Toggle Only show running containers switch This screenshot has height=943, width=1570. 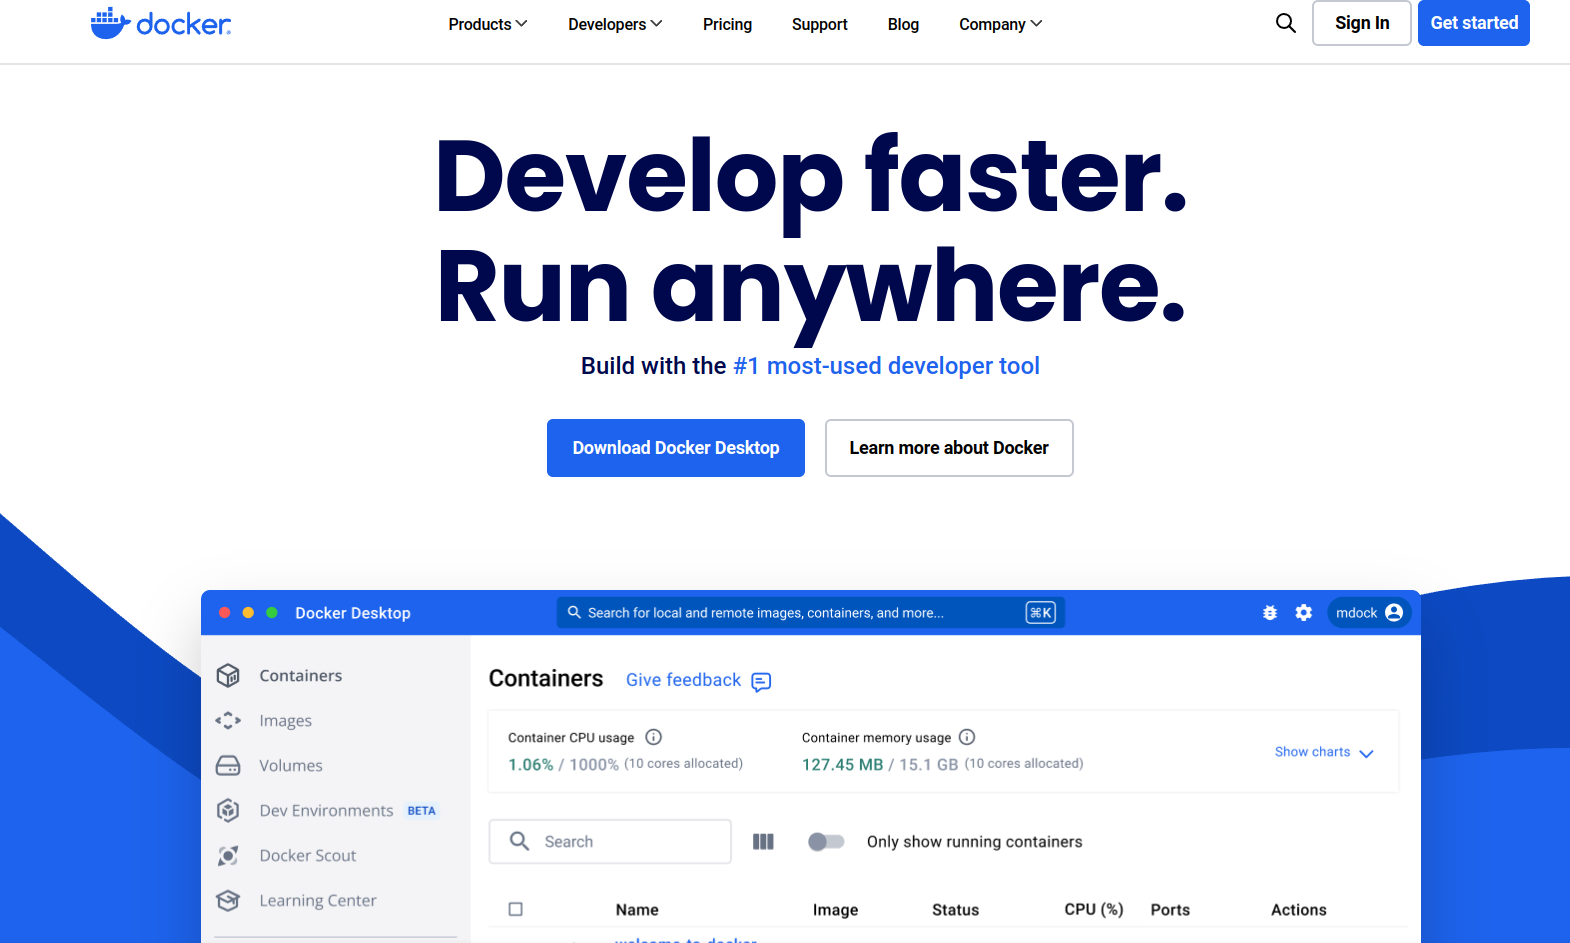coord(826,842)
